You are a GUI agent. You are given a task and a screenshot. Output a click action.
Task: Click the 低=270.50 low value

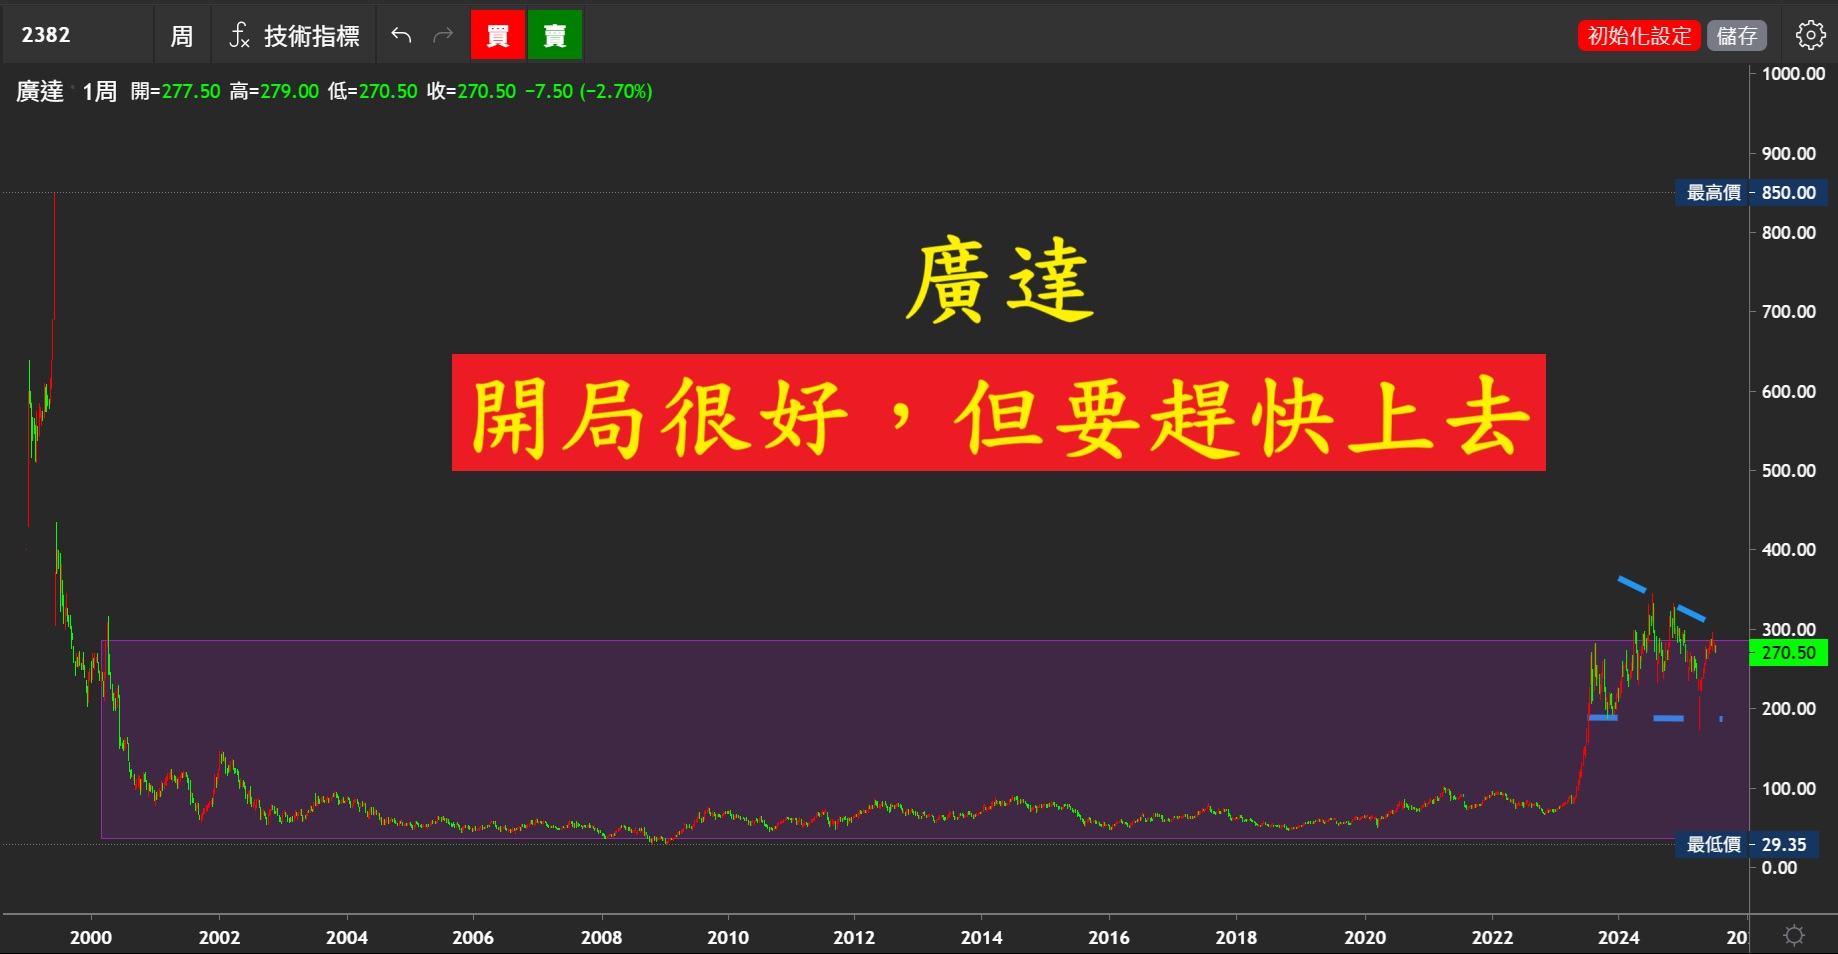click(373, 91)
